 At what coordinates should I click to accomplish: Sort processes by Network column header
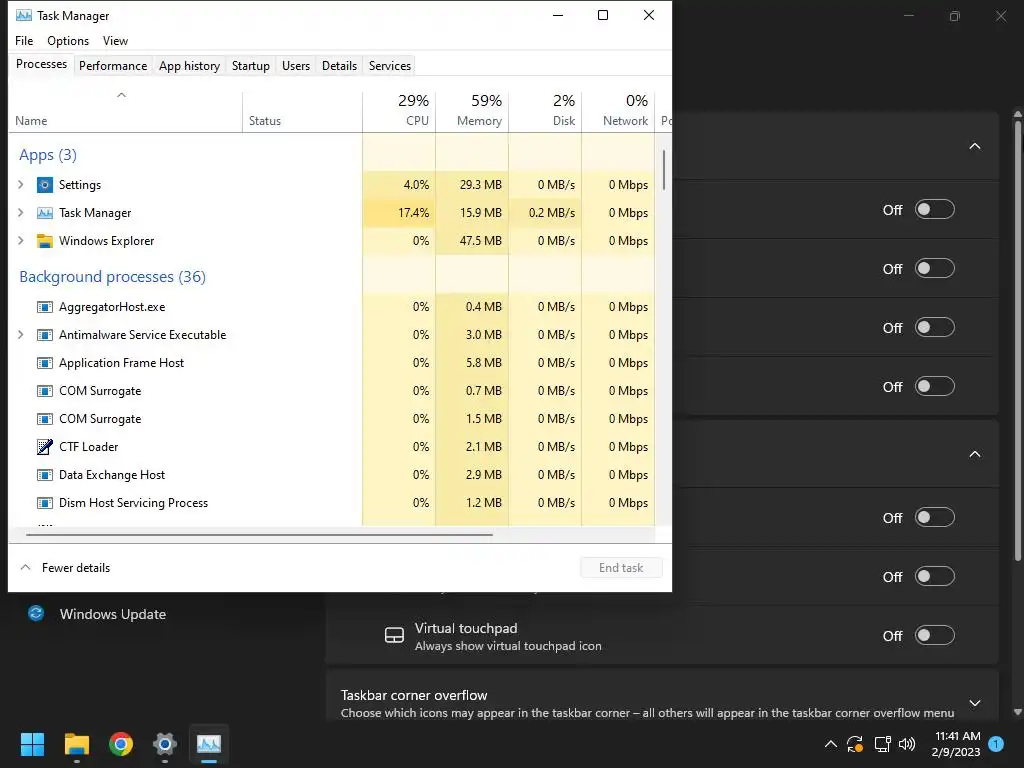tap(618, 111)
